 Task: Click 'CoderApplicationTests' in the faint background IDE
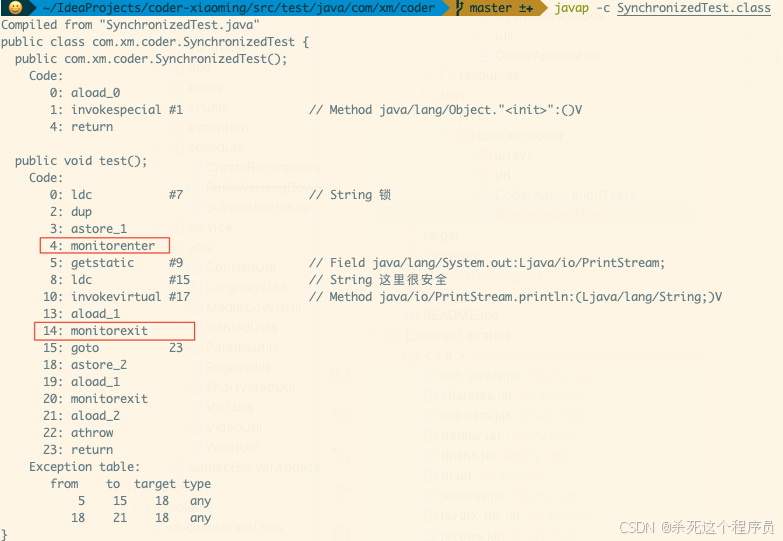coord(565,195)
